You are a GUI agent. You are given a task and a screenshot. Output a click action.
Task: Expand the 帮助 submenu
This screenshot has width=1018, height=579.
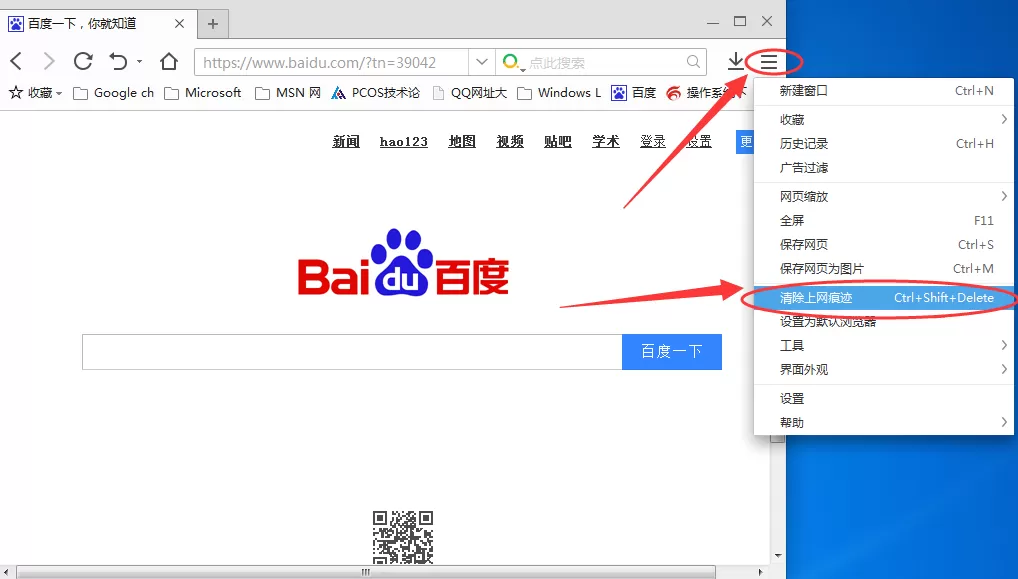click(884, 423)
